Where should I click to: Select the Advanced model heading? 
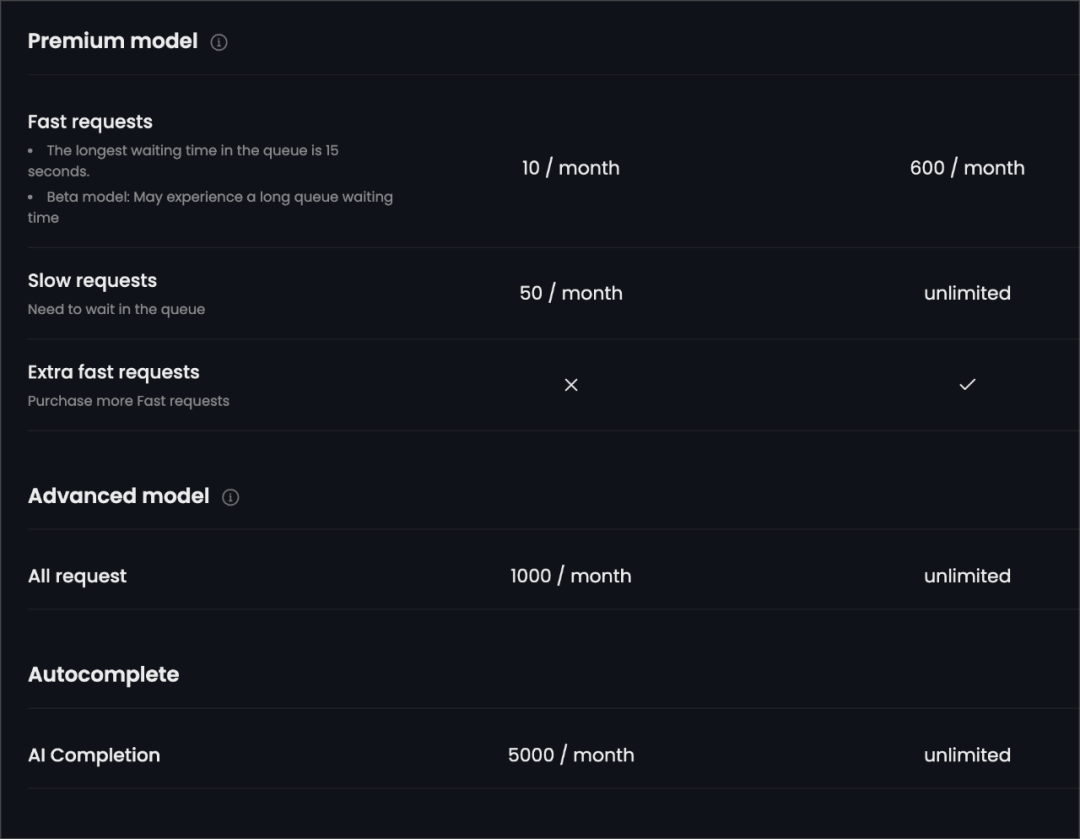(118, 496)
